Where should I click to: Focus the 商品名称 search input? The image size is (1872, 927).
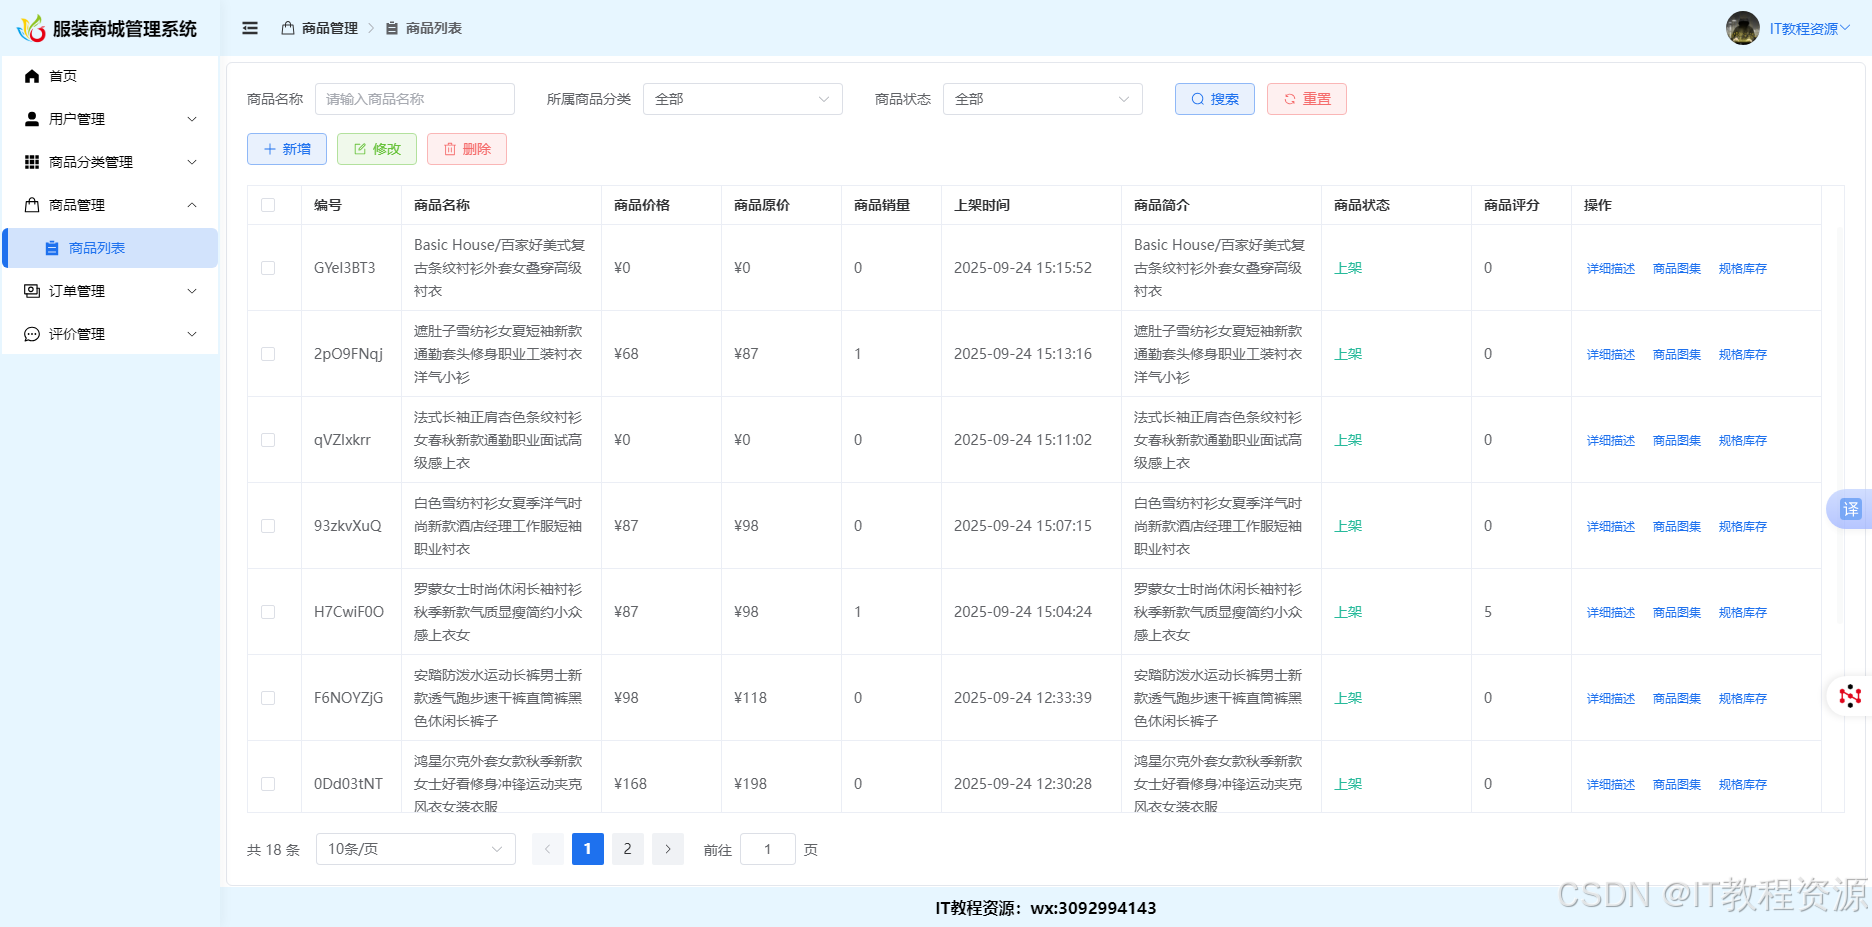[x=415, y=99]
